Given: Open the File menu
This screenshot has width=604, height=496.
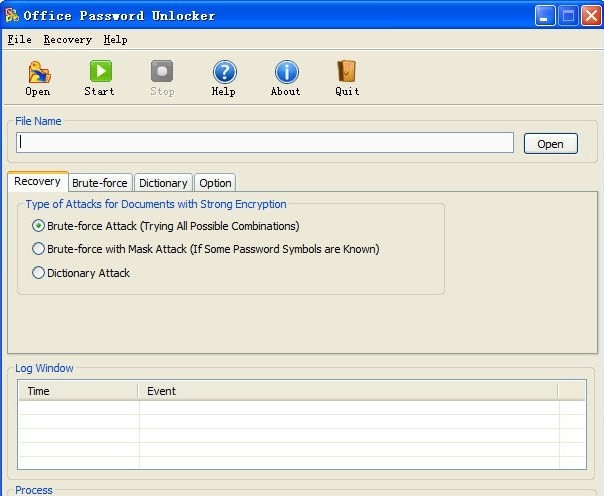Looking at the screenshot, I should (19, 39).
